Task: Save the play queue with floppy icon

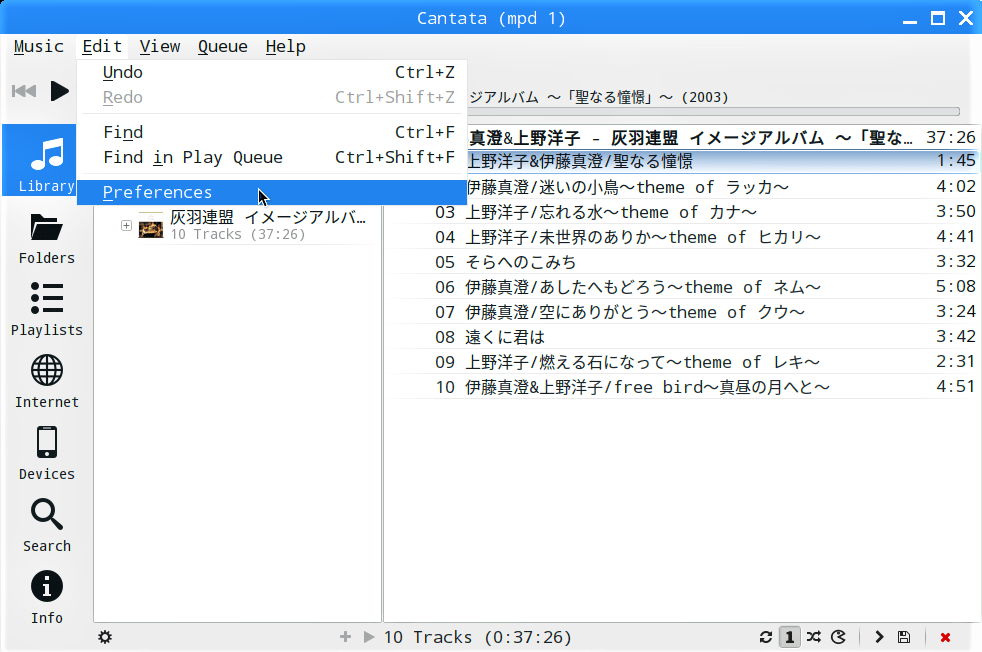Action: 904,637
